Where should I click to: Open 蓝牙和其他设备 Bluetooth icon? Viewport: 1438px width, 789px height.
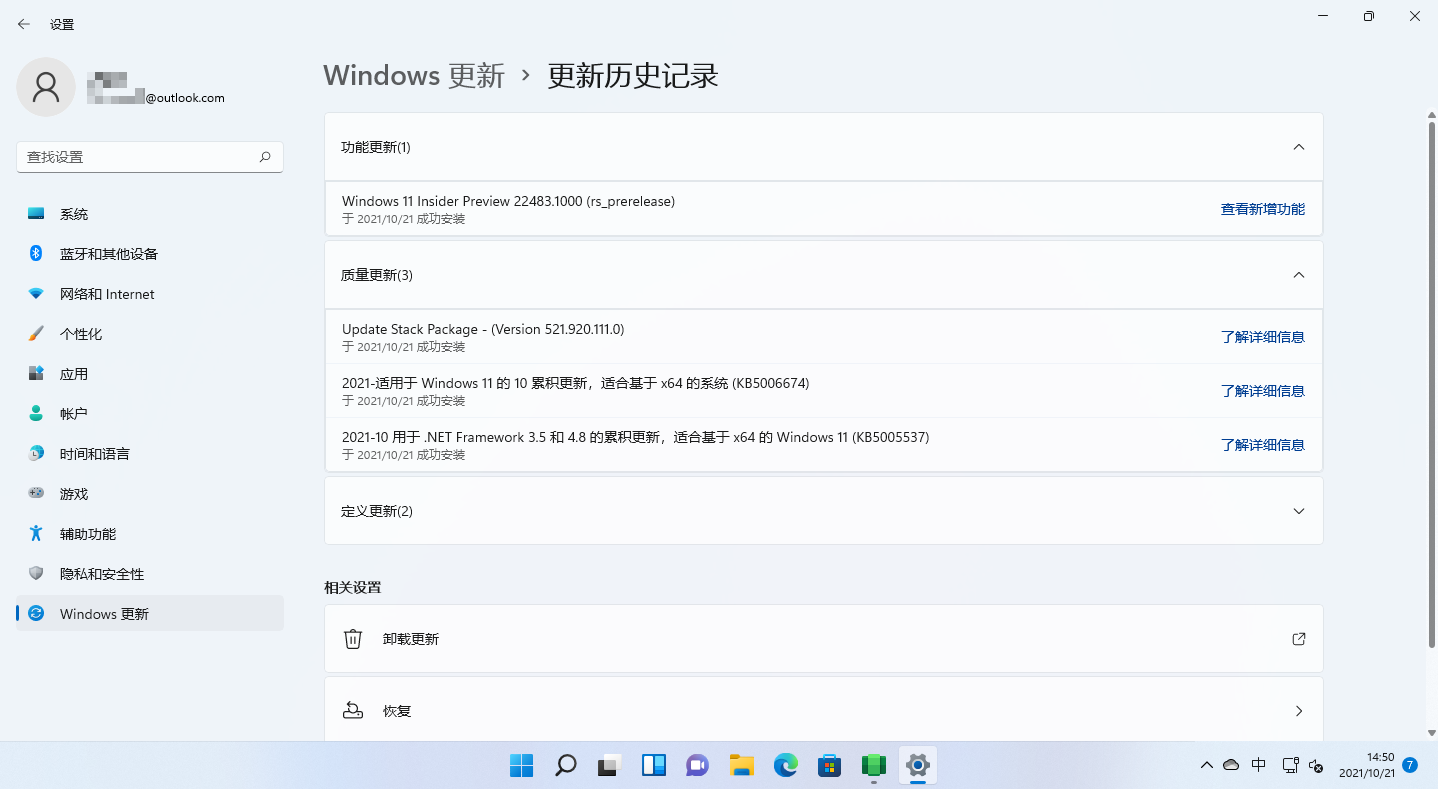point(36,254)
